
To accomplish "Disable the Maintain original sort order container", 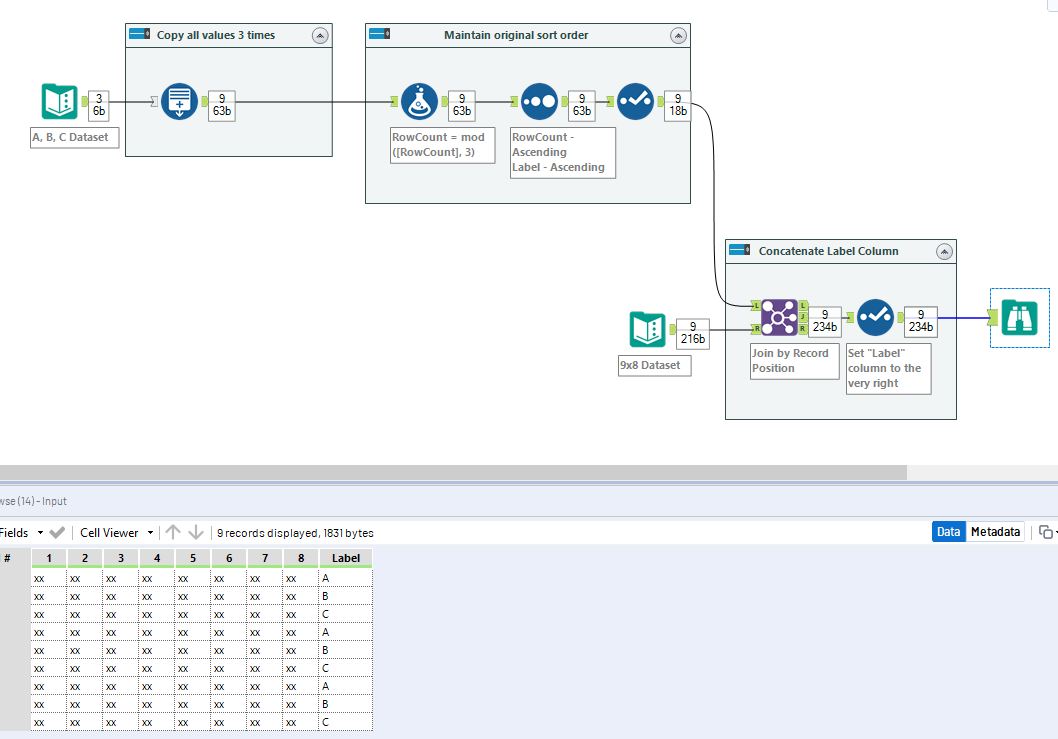I will (x=377, y=33).
